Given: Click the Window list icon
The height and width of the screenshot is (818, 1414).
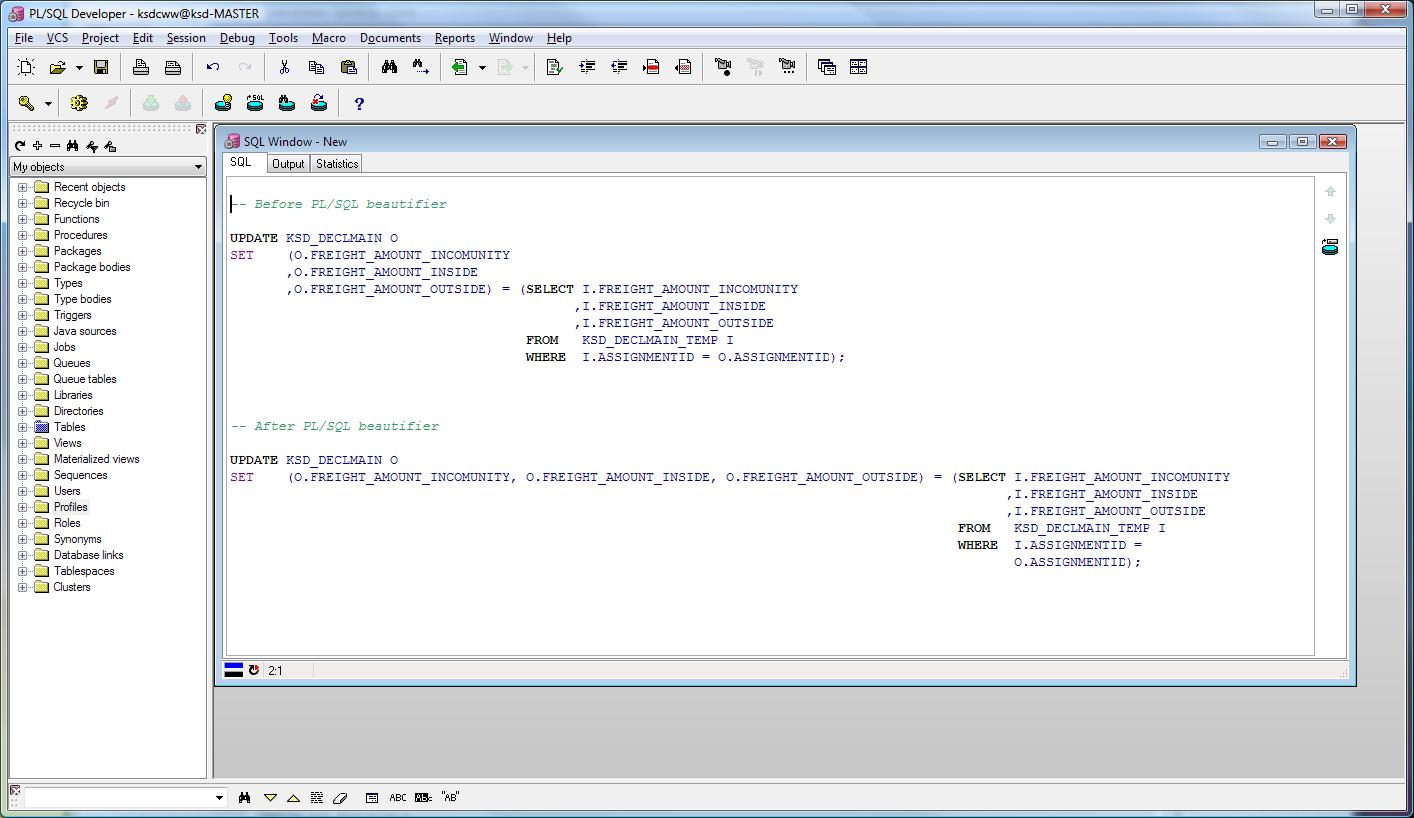Looking at the screenshot, I should (827, 67).
